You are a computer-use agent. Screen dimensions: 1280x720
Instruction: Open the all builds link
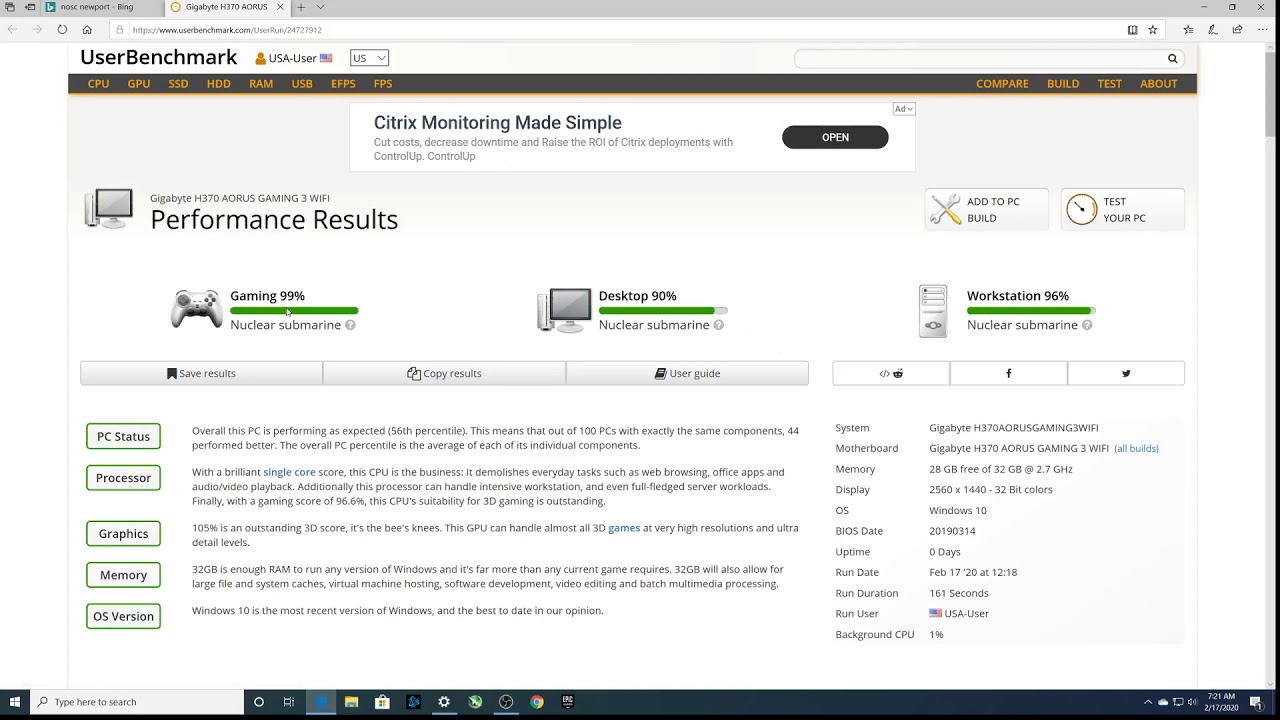point(1136,448)
